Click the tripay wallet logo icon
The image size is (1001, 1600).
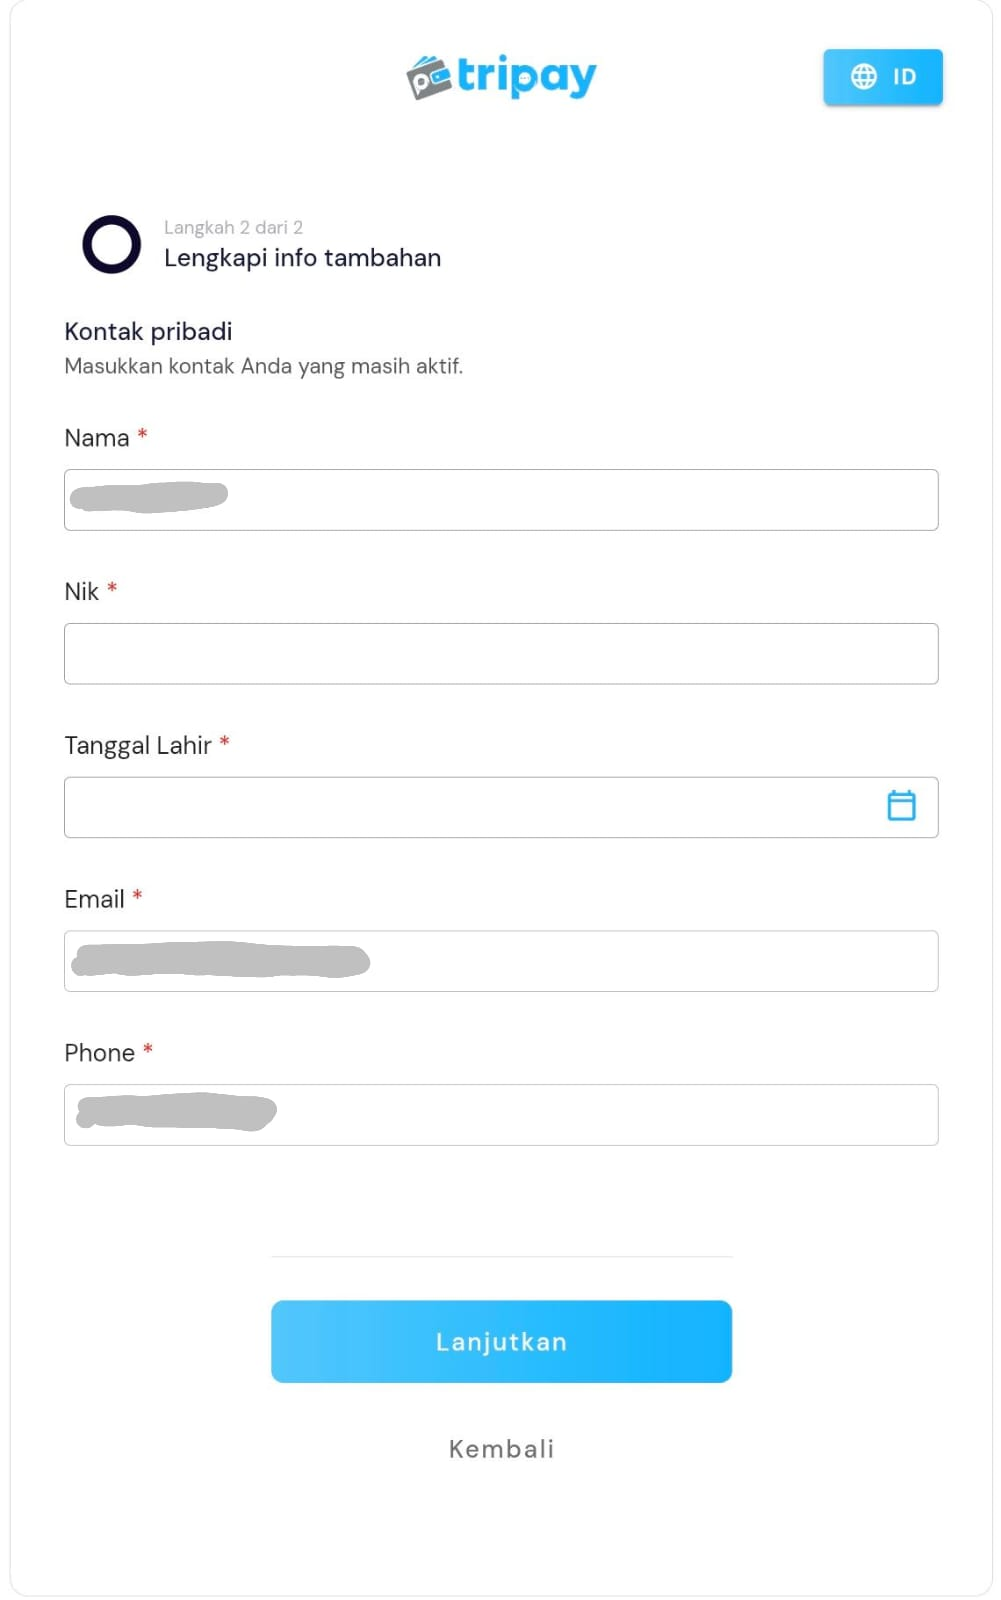click(x=429, y=78)
